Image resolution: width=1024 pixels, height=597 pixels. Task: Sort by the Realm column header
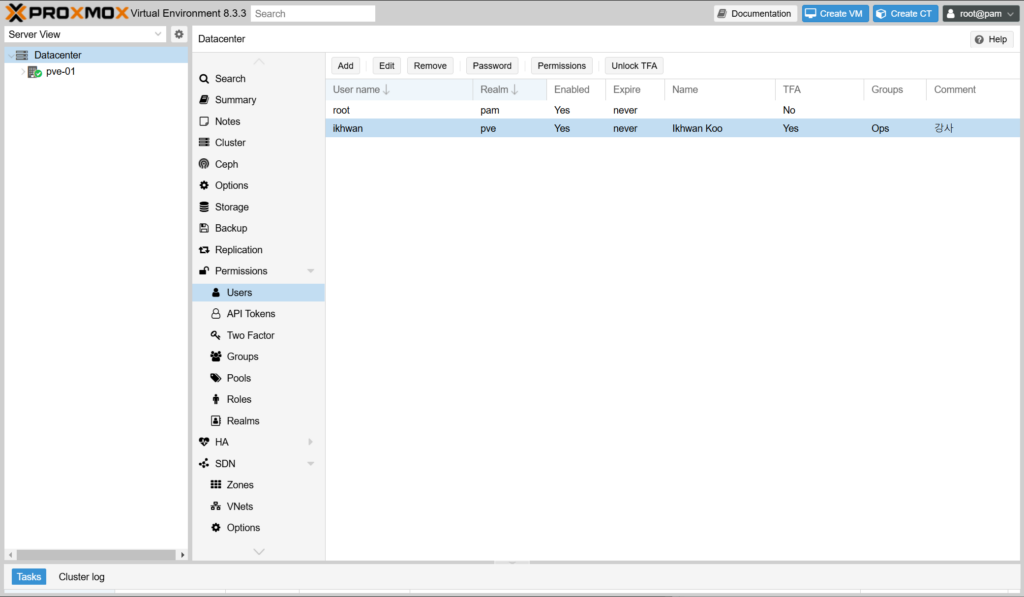point(499,90)
